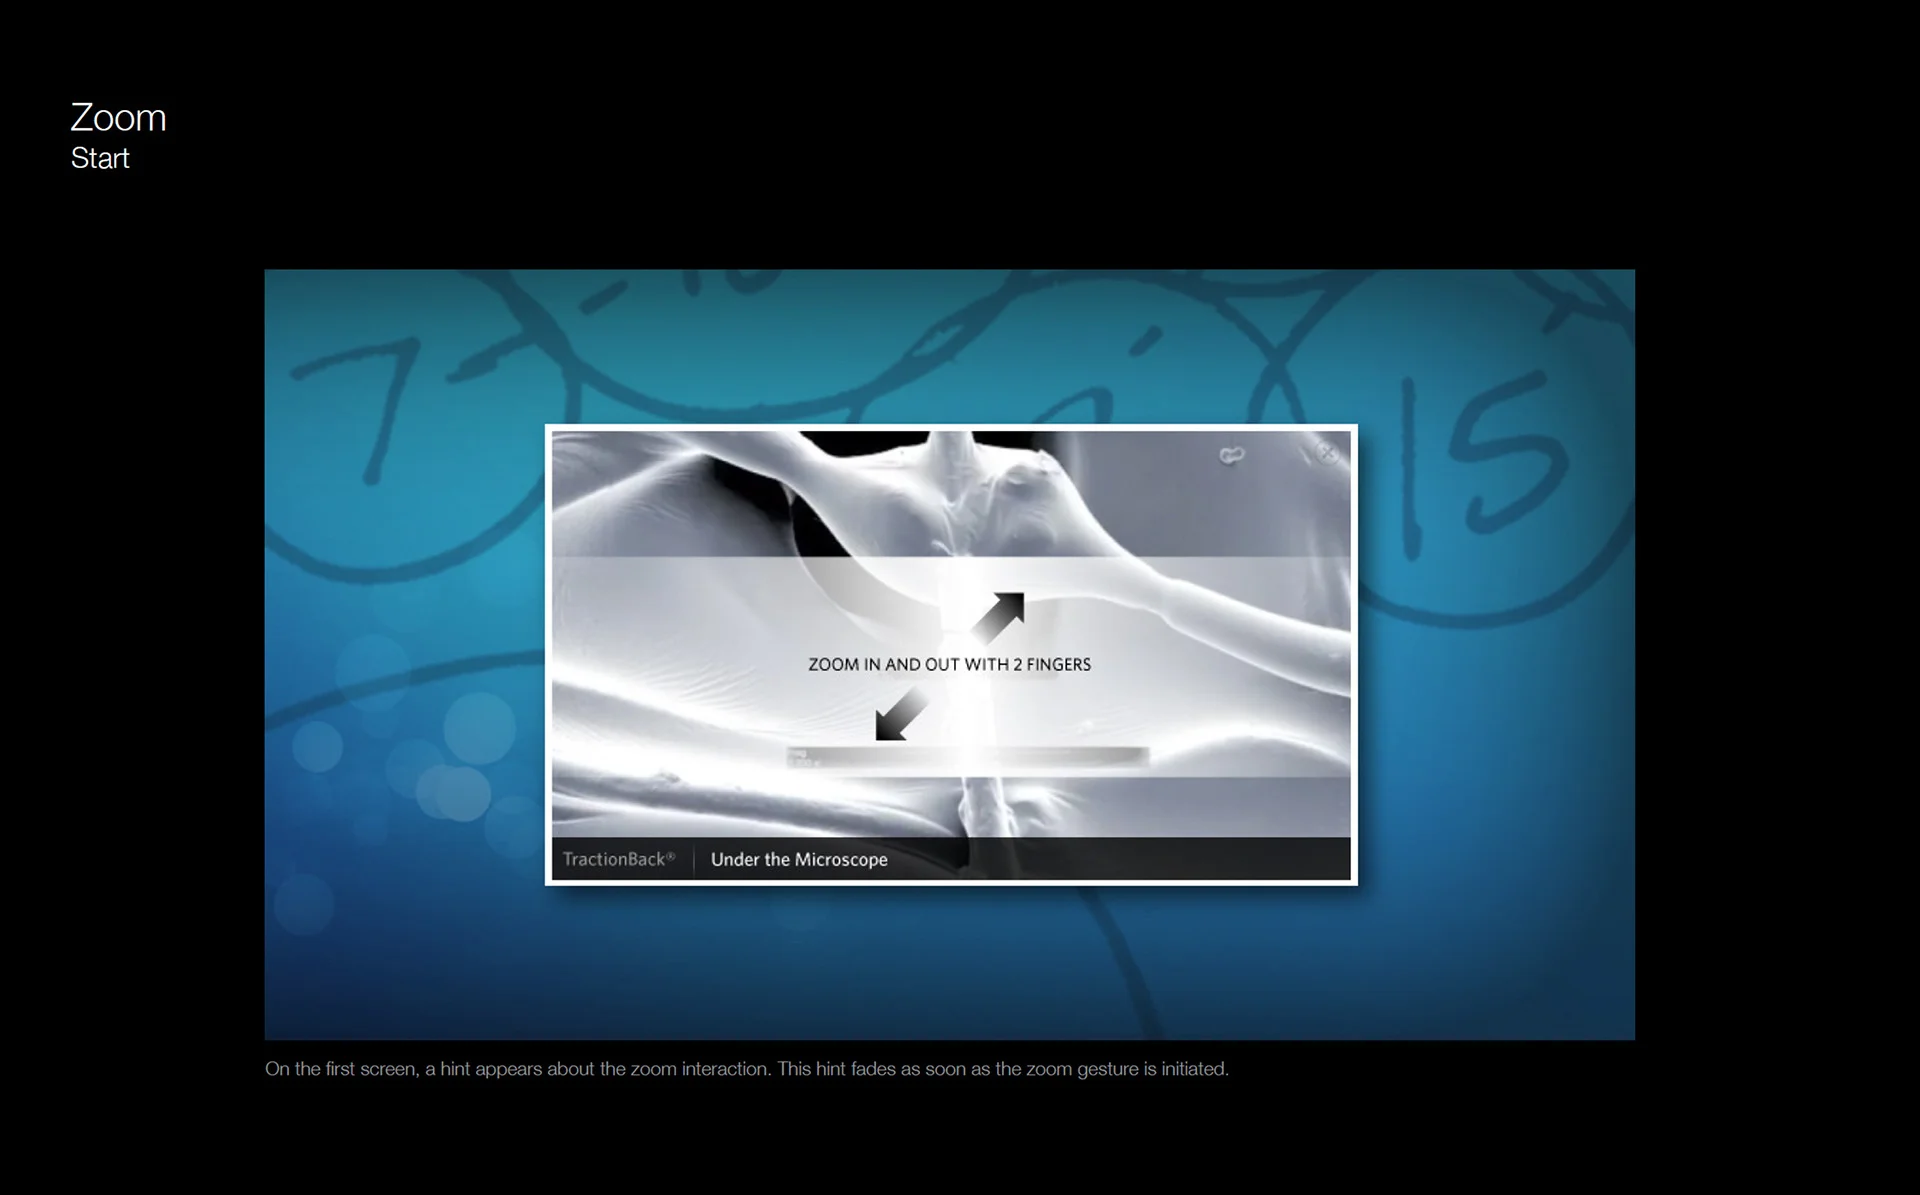Tap the lower-left pointing zoom arrow
1920x1195 pixels.
[899, 716]
